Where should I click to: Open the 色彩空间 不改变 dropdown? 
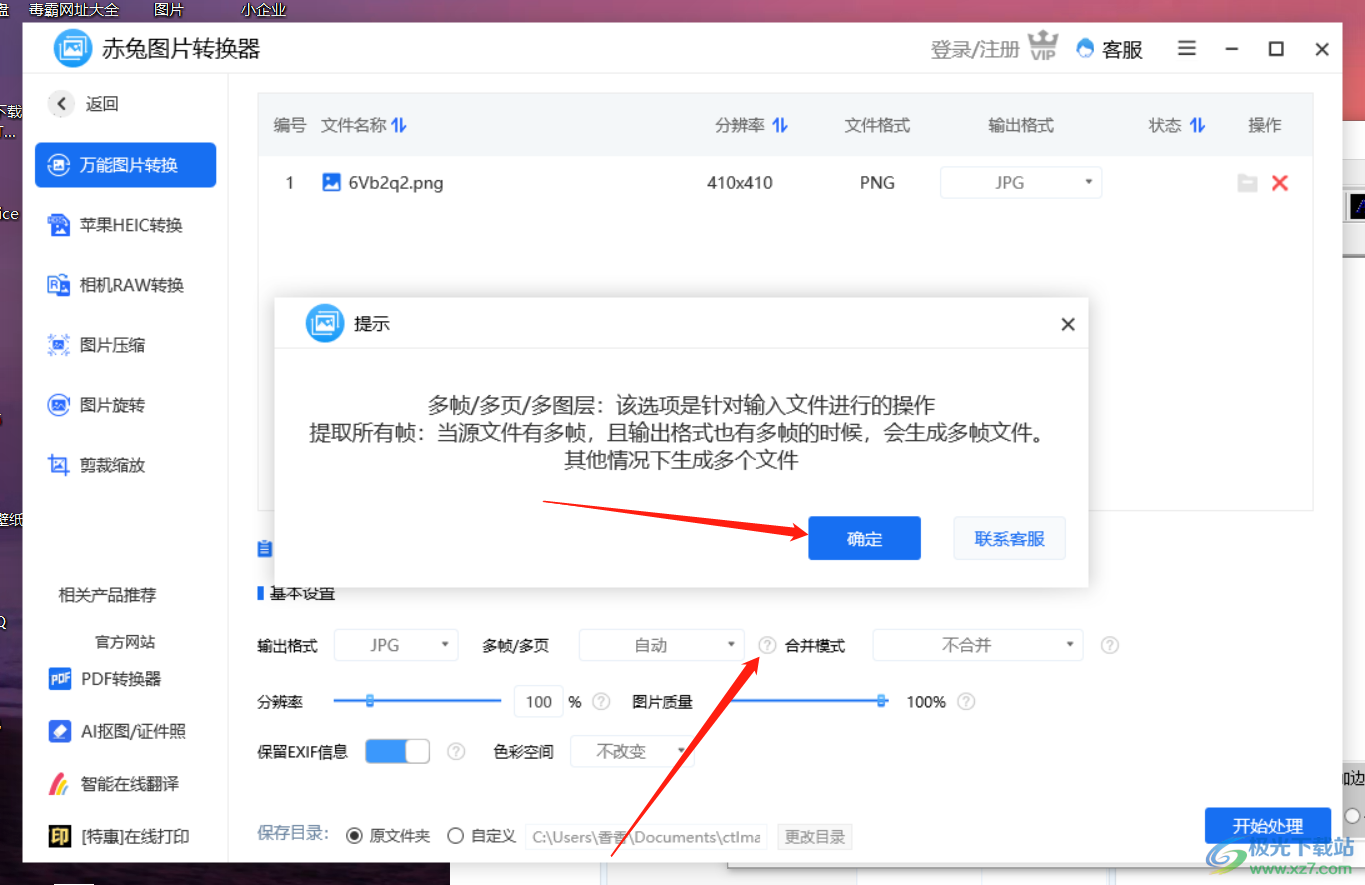tap(632, 751)
